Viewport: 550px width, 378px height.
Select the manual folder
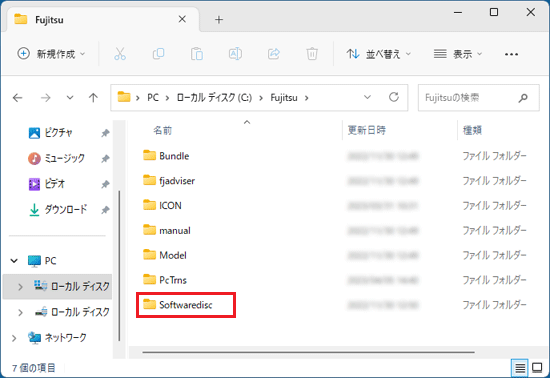pyautogui.click(x=167, y=230)
